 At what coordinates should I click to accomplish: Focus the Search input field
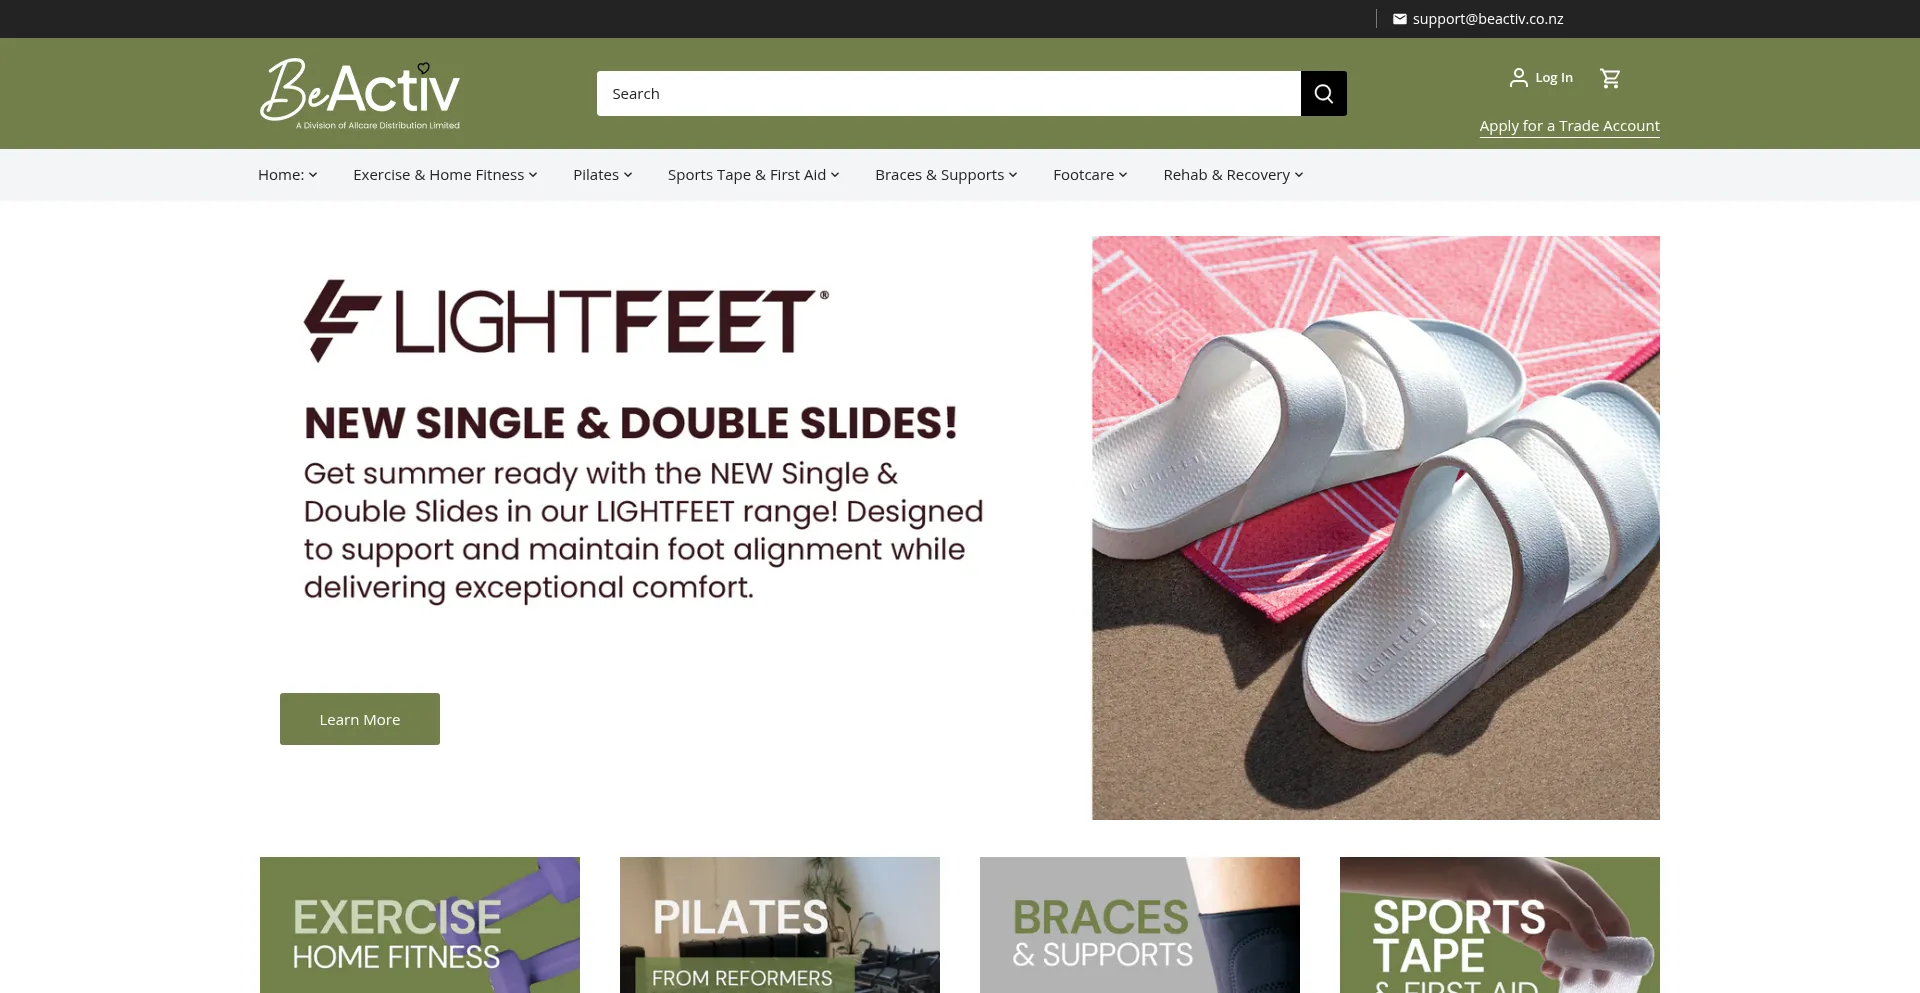[x=948, y=93]
